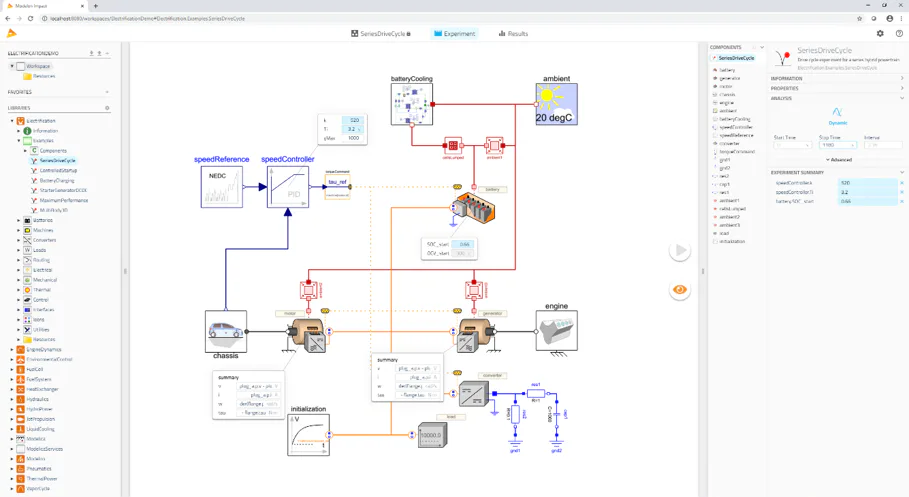Screen dimensions: 909x497
Task: Toggle the orange eye visibility button
Action: point(679,289)
